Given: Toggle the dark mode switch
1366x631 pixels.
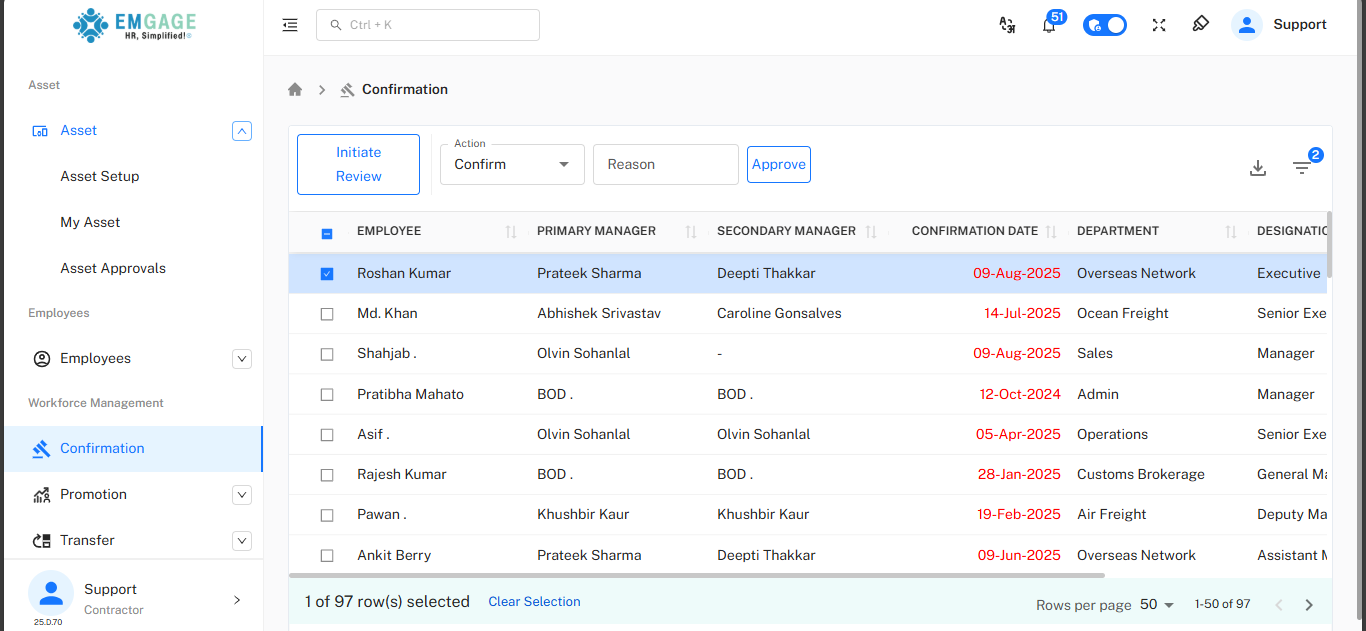Looking at the screenshot, I should coord(1105,25).
